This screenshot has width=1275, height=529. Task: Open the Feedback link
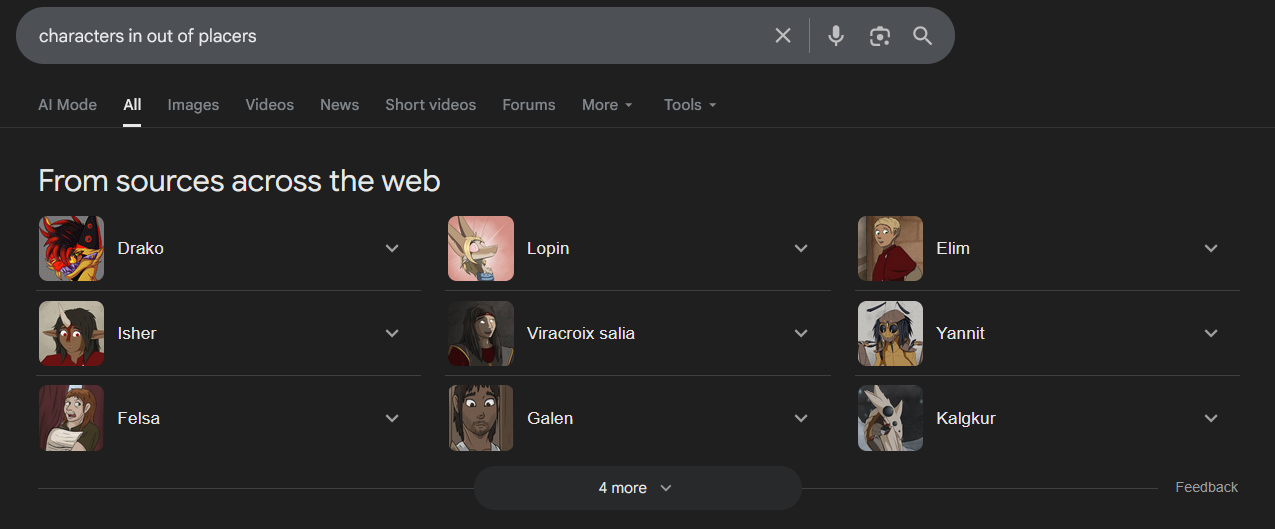(x=1206, y=487)
